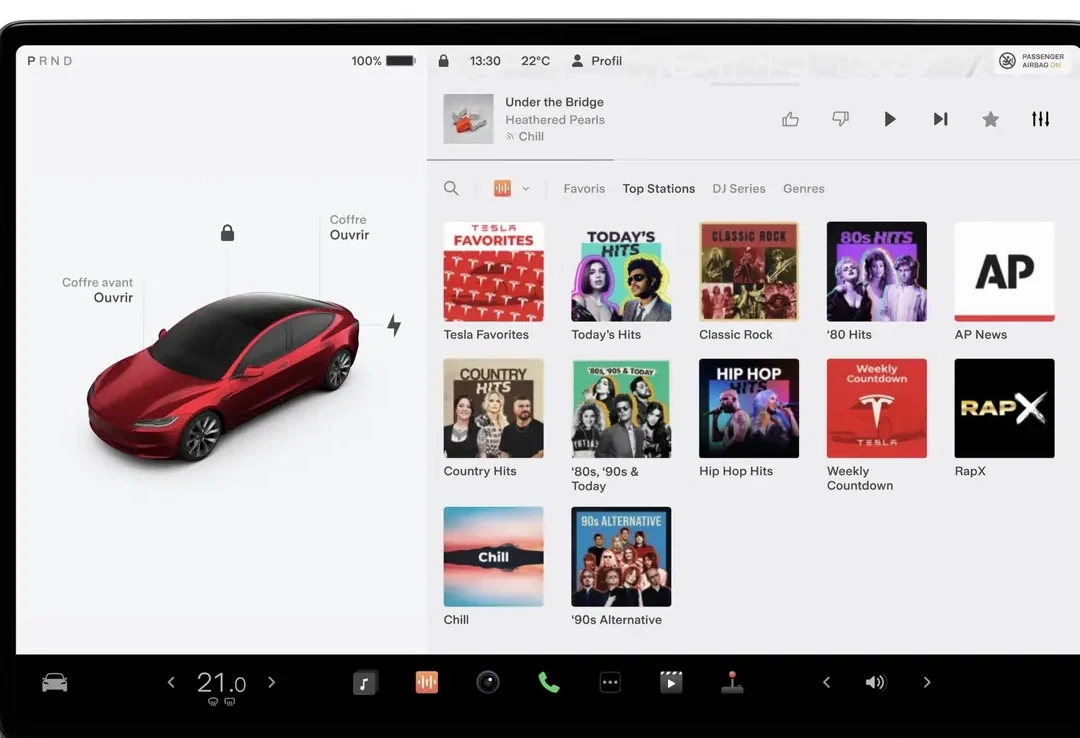Switch to the DJ Series tab
The image size is (1080, 738).
738,188
